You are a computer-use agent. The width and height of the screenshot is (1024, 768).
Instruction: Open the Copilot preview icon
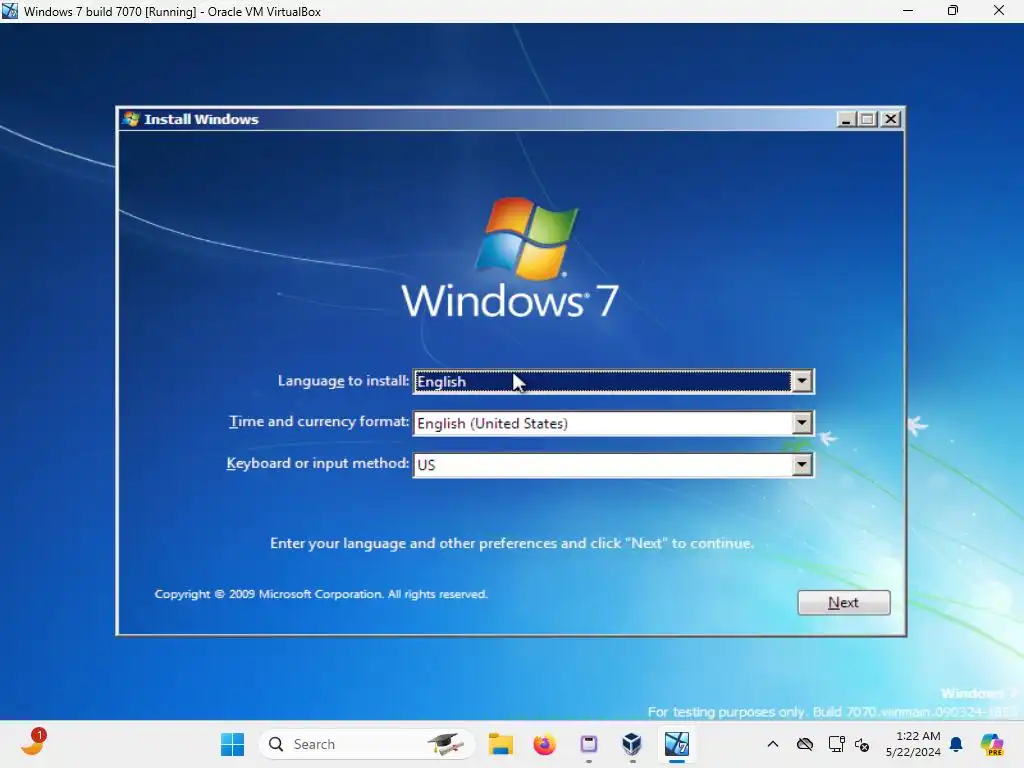pos(992,744)
